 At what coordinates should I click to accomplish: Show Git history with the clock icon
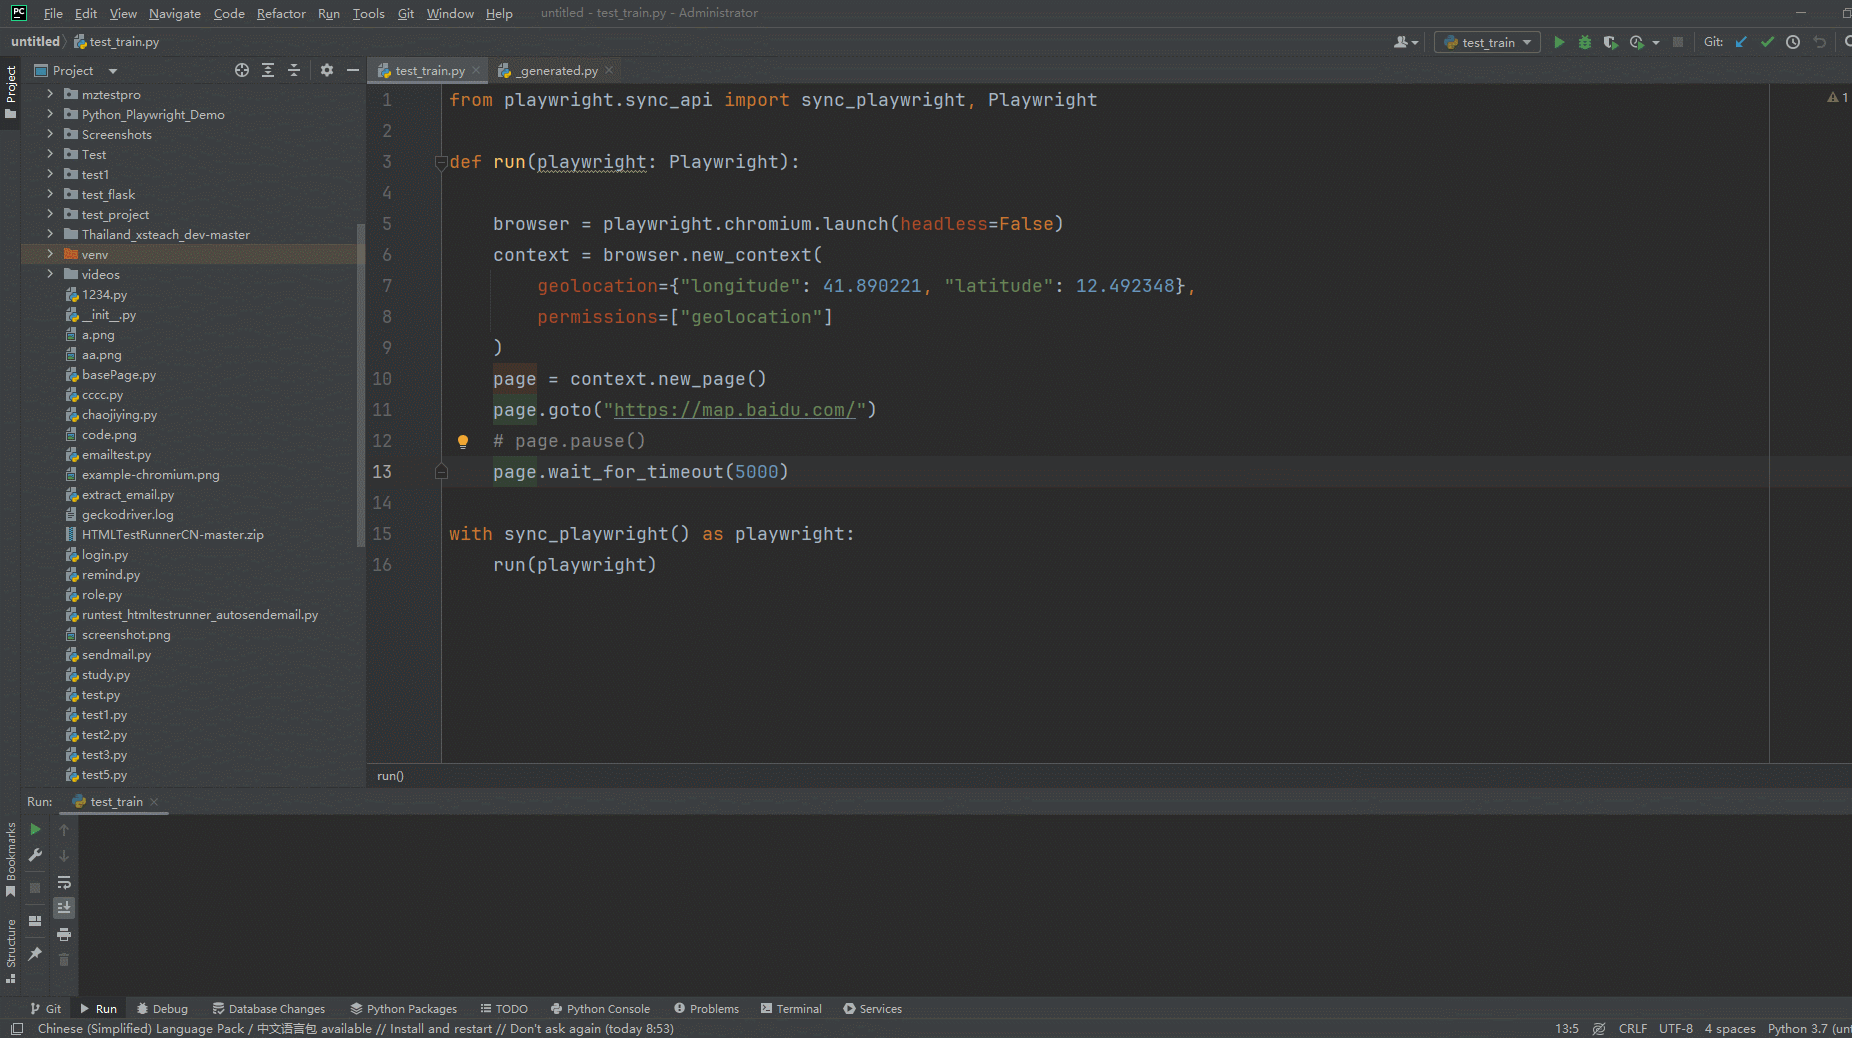pos(1793,42)
